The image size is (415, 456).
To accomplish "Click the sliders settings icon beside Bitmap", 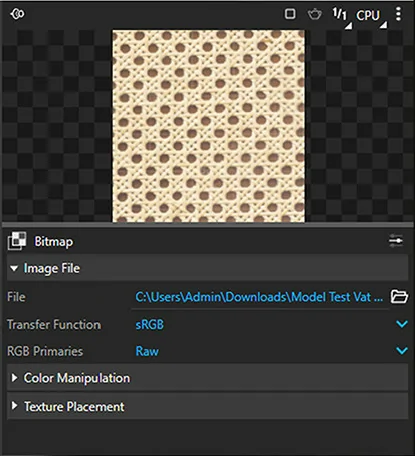I will (x=396, y=241).
